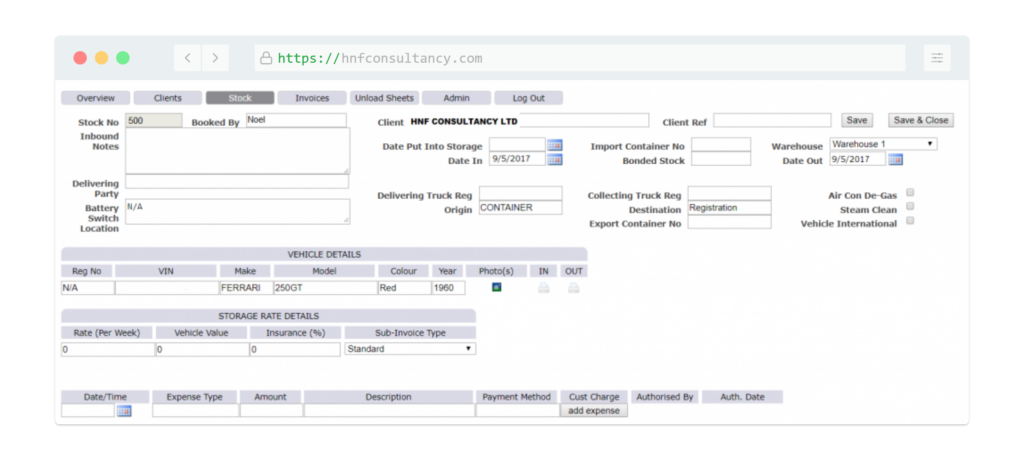Image resolution: width=1024 pixels, height=460 pixels.
Task: Click the Inbound Notes text area
Action: 237,151
